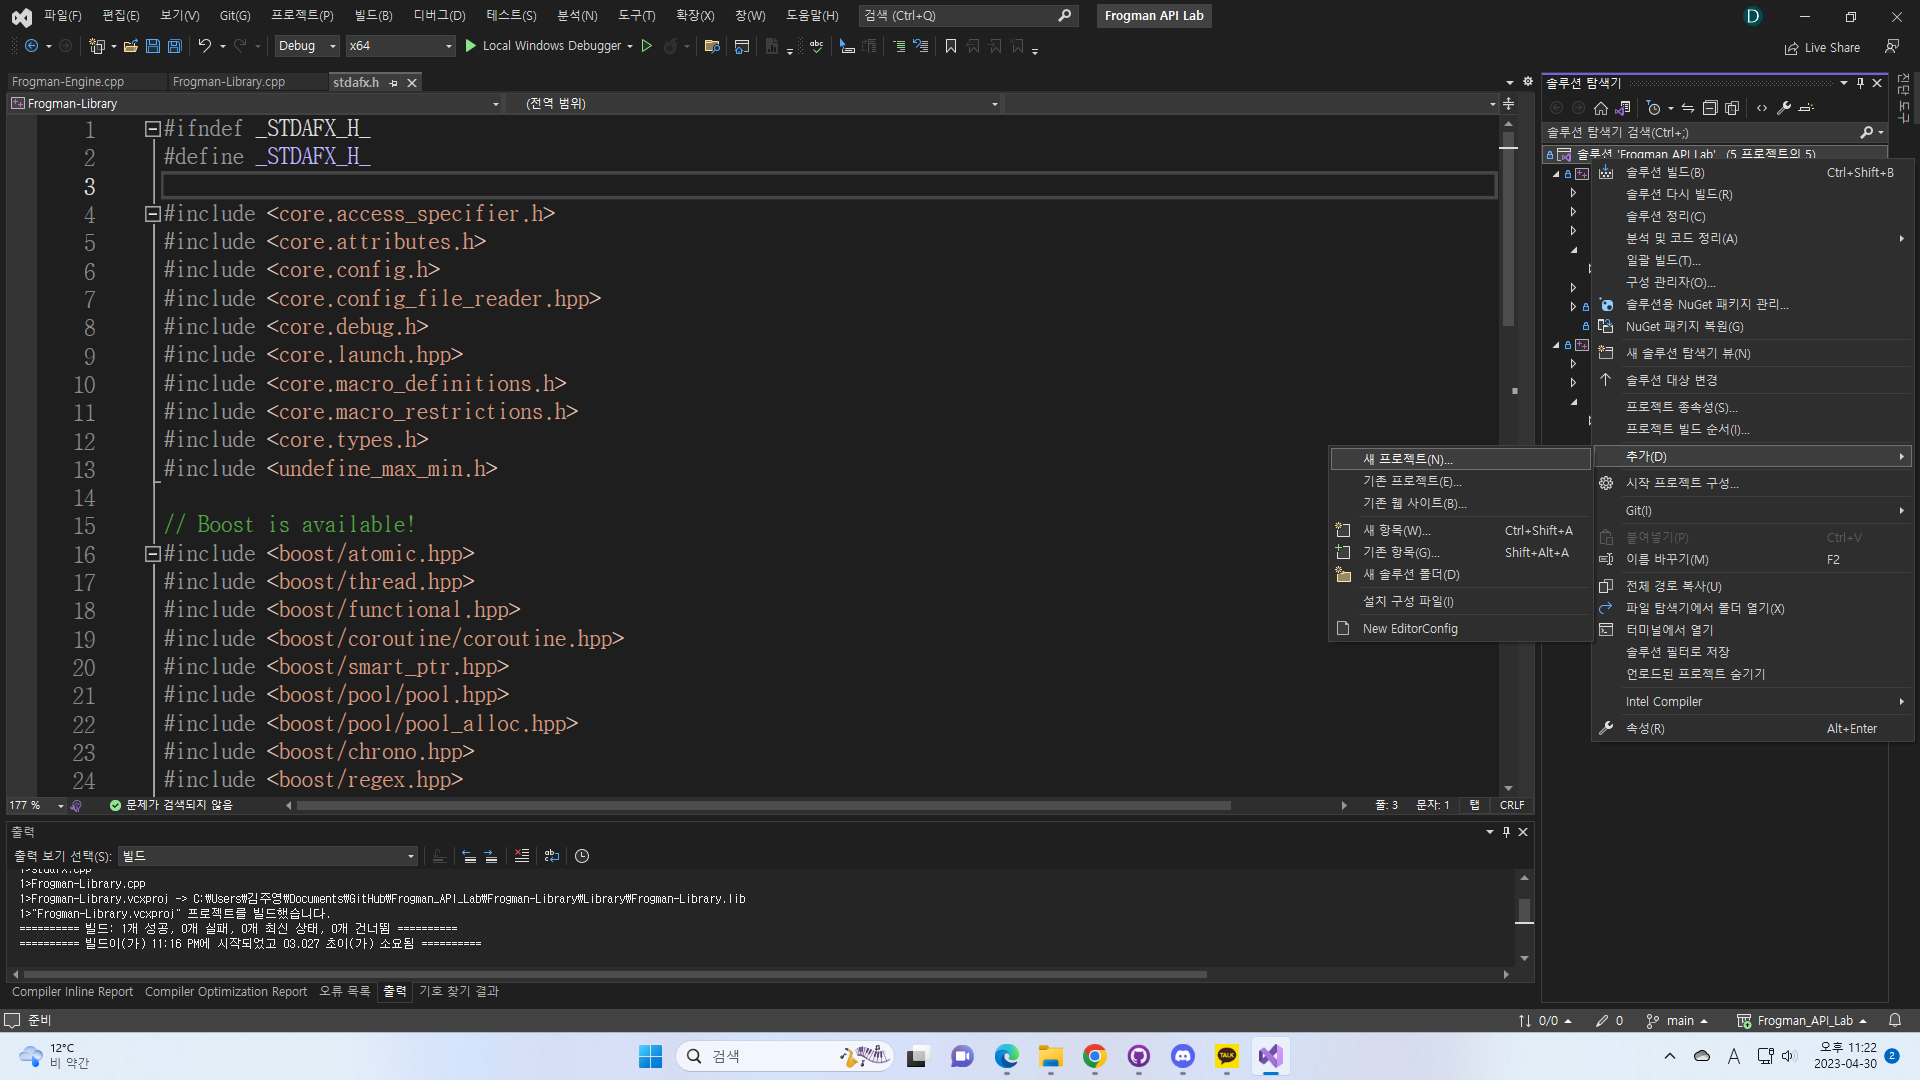Image resolution: width=1920 pixels, height=1080 pixels.
Task: Click Show All Files icon in Solution Explorer
Action: pos(1732,108)
